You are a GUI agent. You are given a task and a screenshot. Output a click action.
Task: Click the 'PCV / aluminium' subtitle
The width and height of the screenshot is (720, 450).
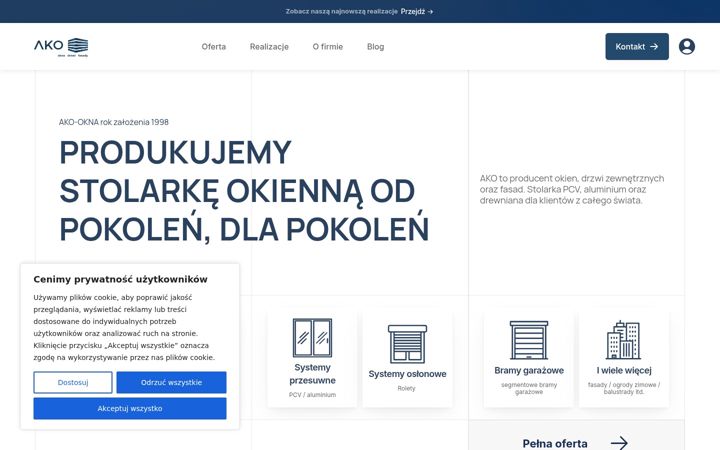click(312, 395)
